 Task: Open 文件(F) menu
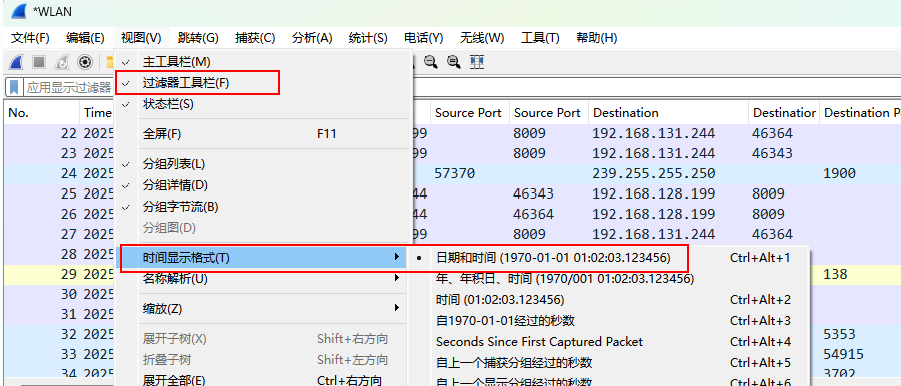click(30, 38)
